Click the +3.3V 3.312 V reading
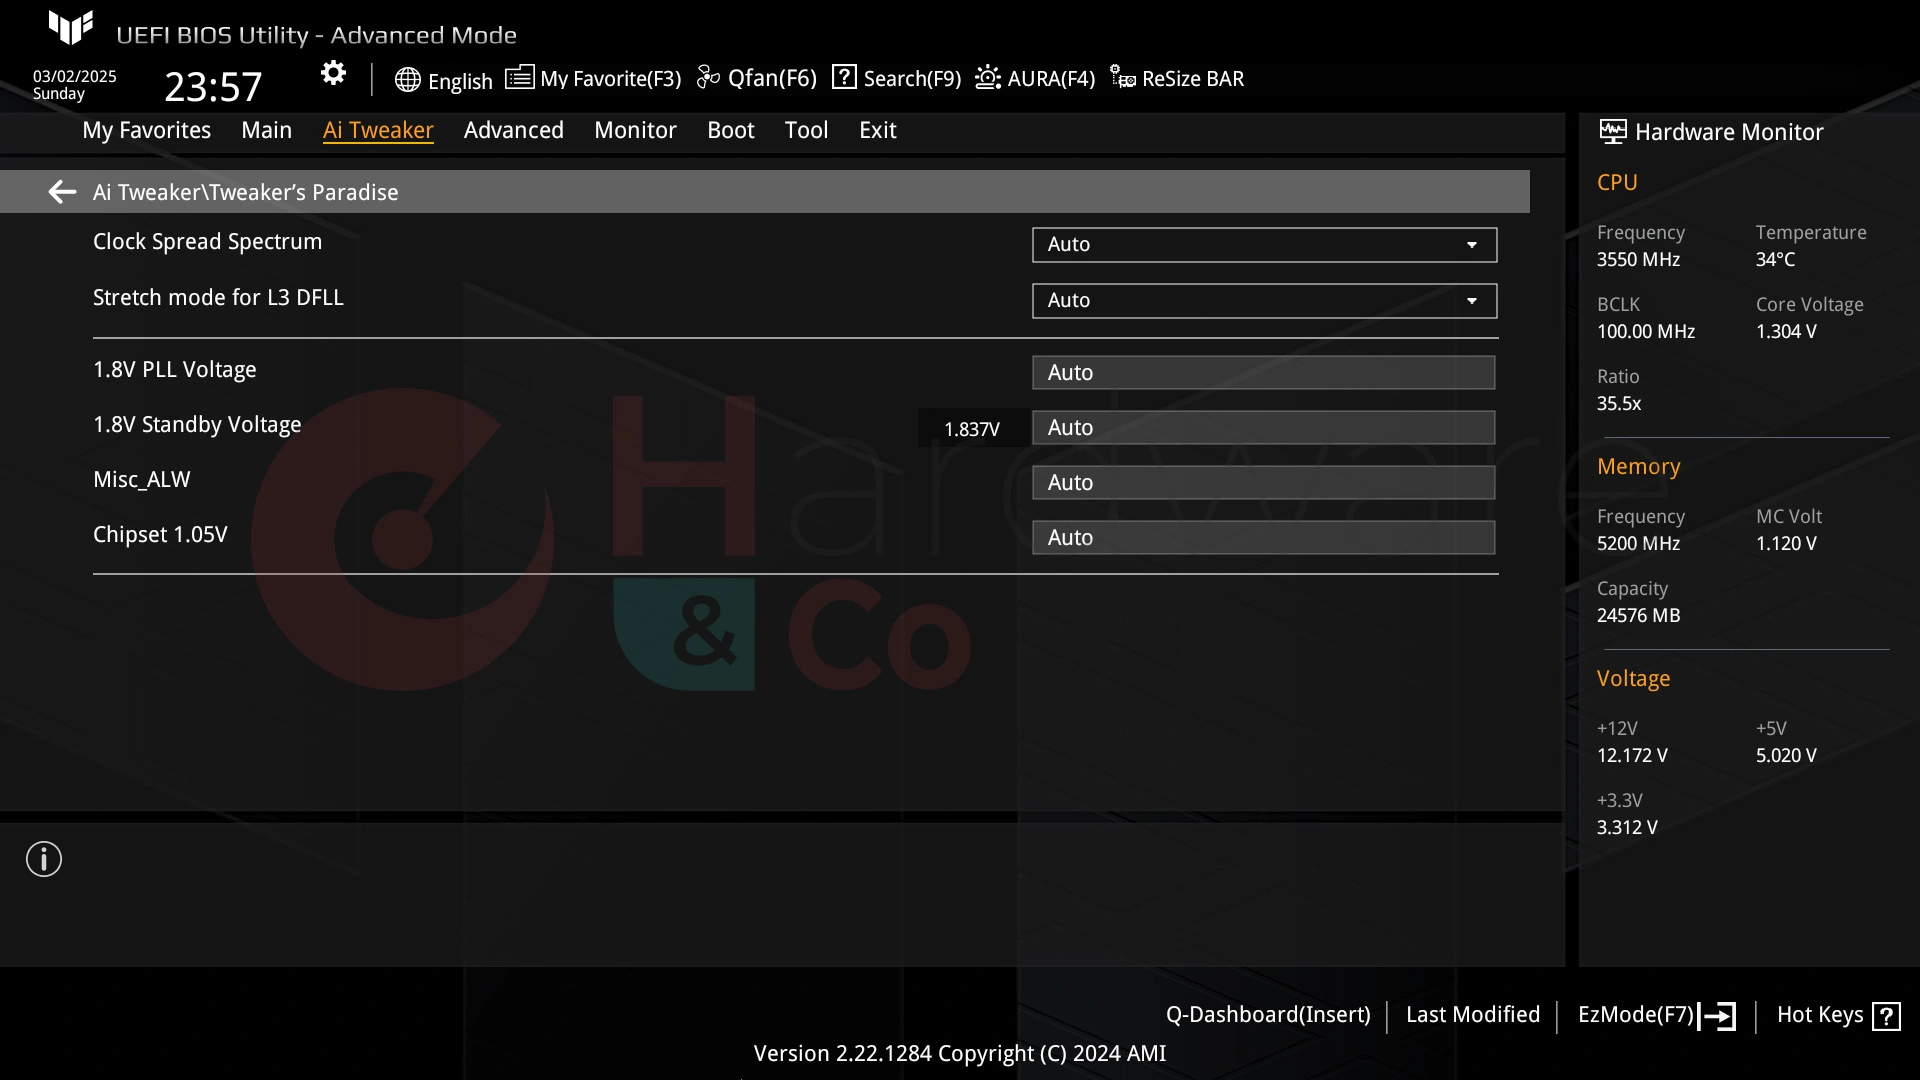 tap(1627, 828)
